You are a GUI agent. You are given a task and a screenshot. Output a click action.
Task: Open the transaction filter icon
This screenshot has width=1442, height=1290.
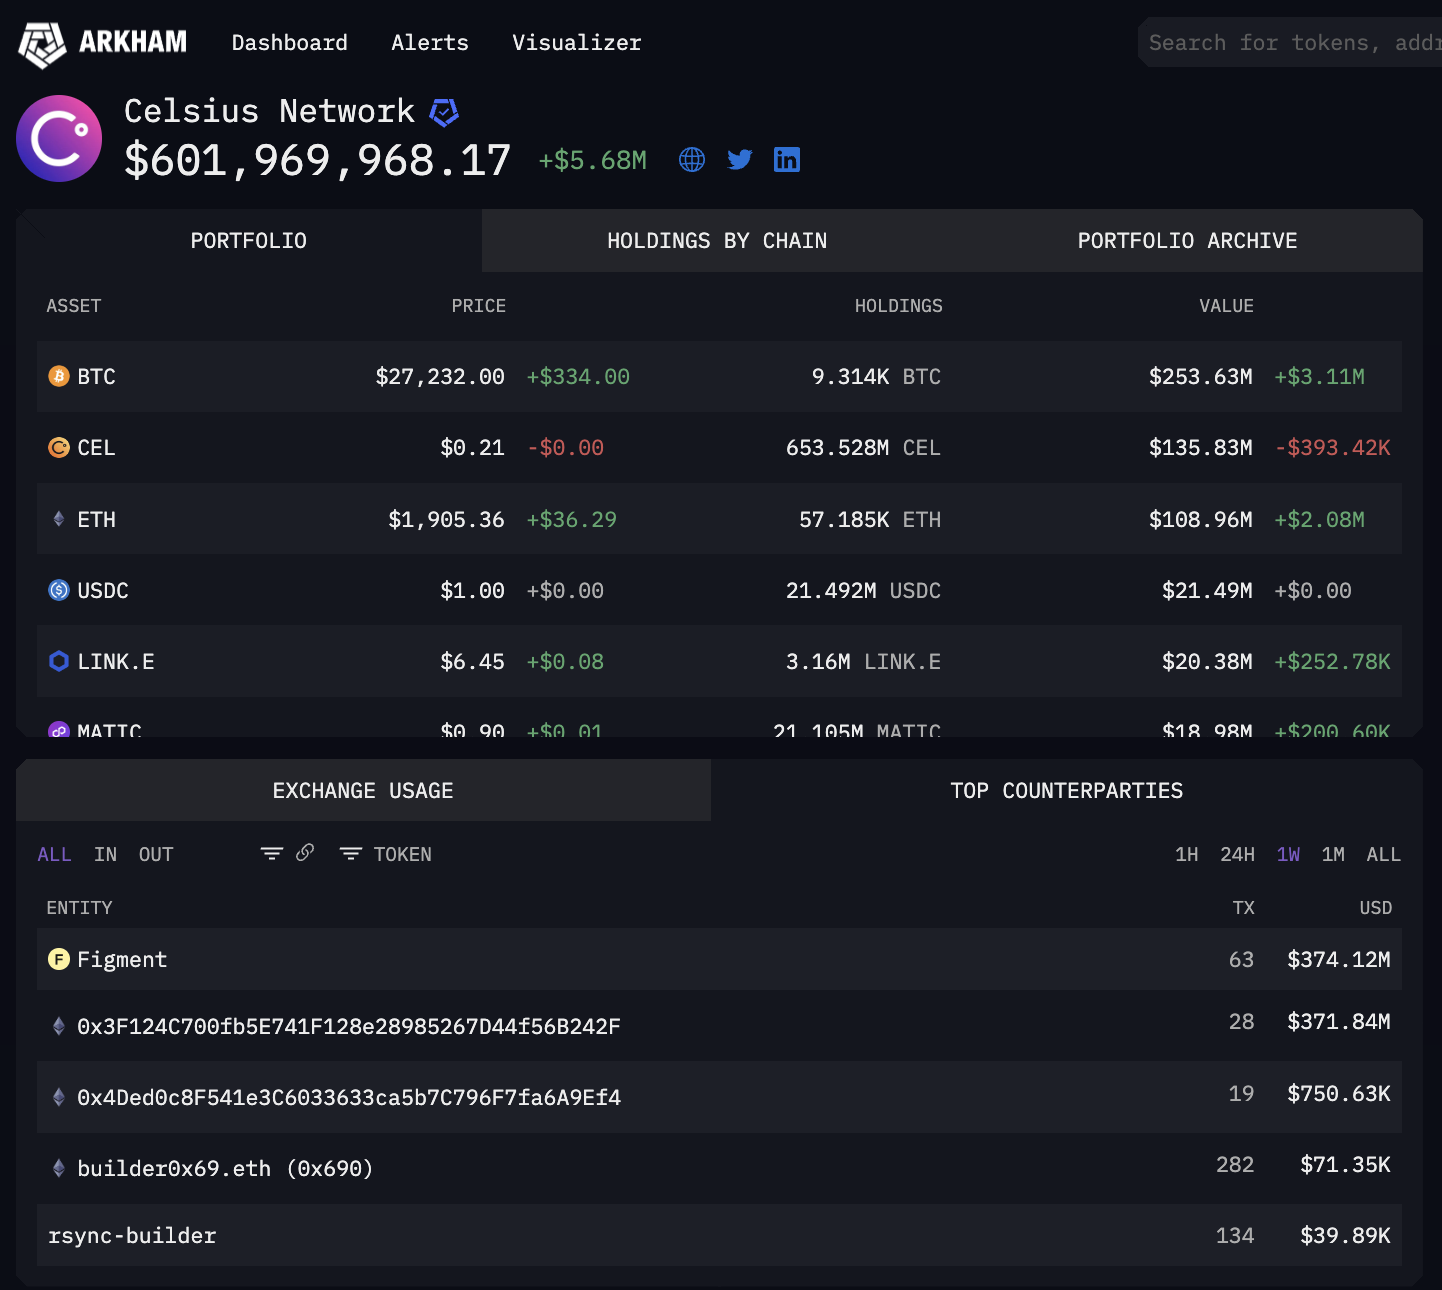tap(271, 853)
